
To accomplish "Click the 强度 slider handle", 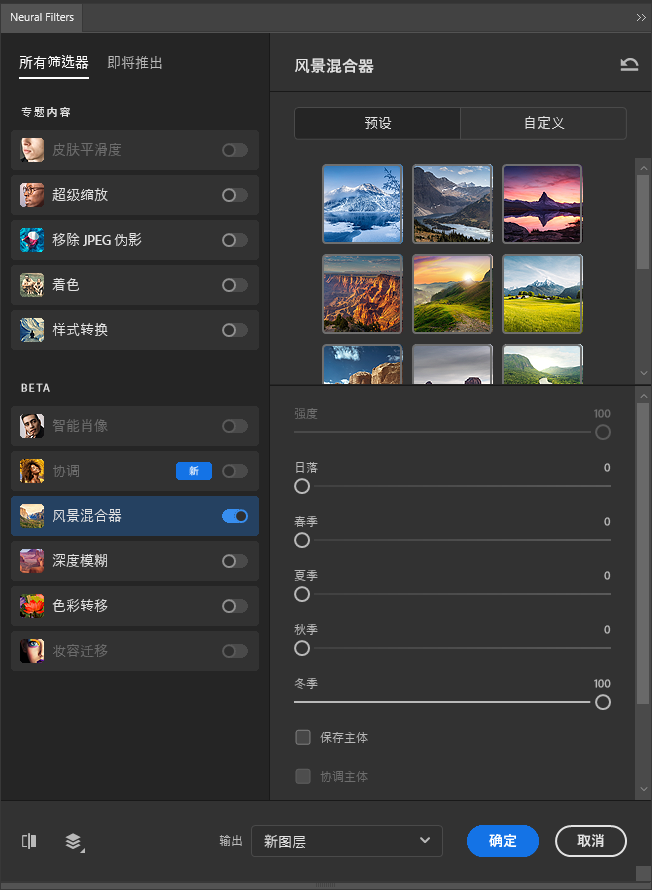I will pos(603,432).
